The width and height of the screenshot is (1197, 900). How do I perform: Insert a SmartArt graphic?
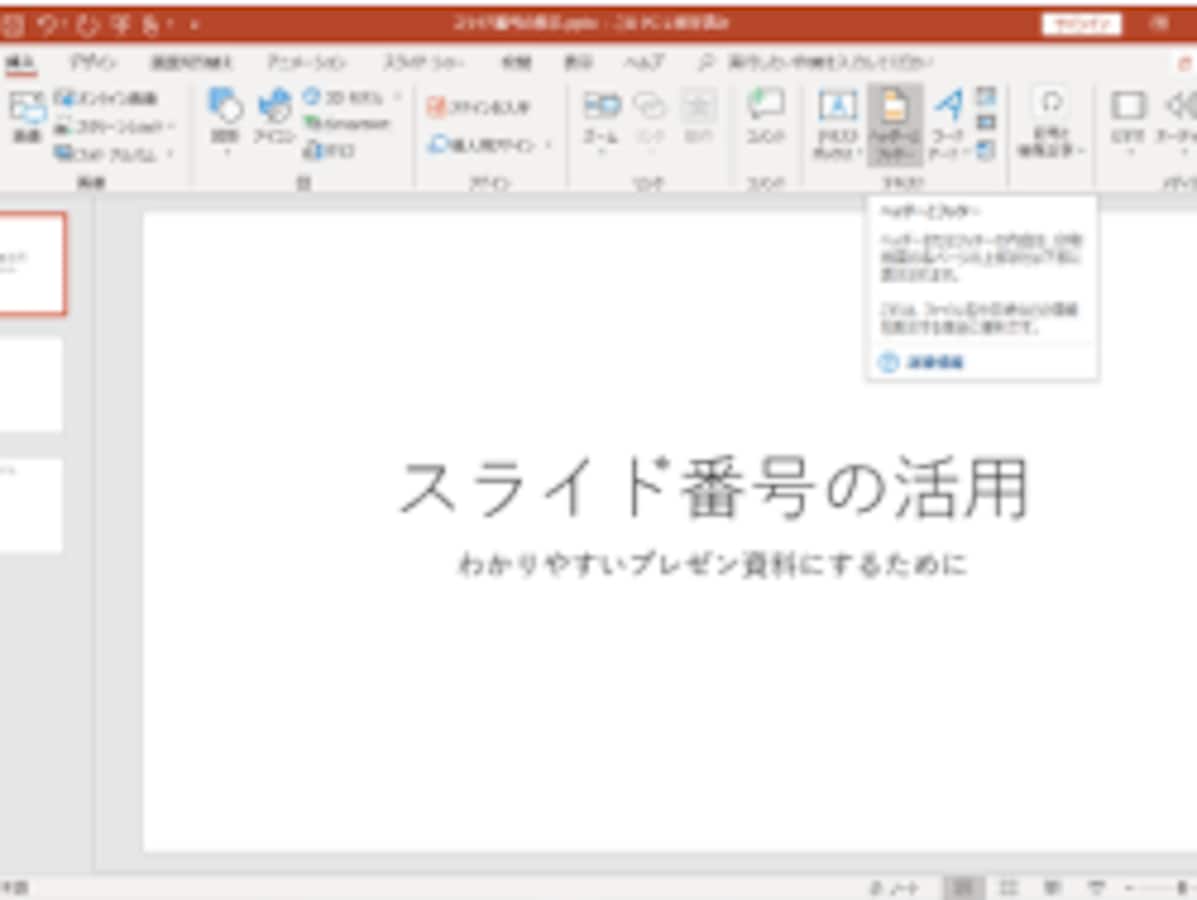pyautogui.click(x=347, y=123)
